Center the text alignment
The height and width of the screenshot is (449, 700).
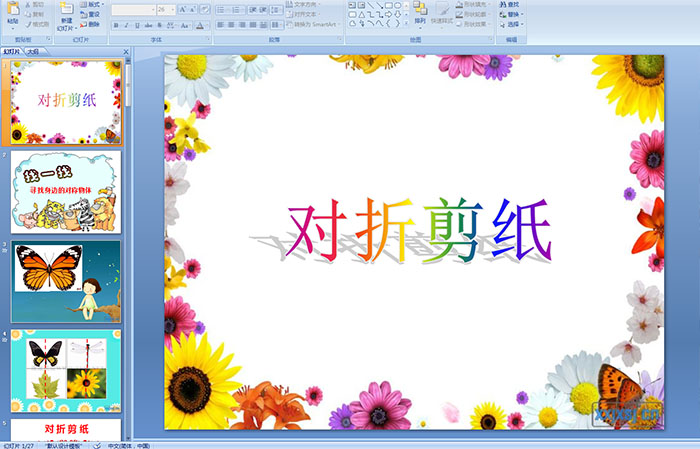click(x=231, y=25)
